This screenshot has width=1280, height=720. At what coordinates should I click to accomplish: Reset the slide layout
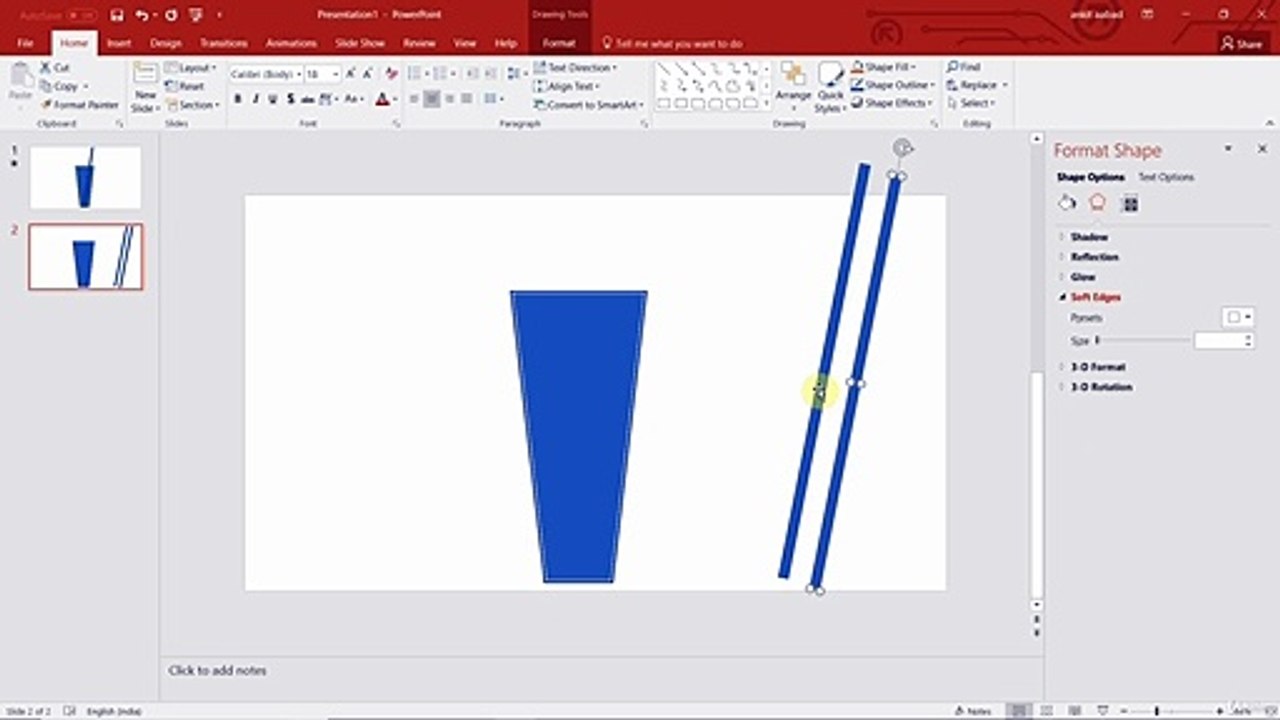click(185, 86)
